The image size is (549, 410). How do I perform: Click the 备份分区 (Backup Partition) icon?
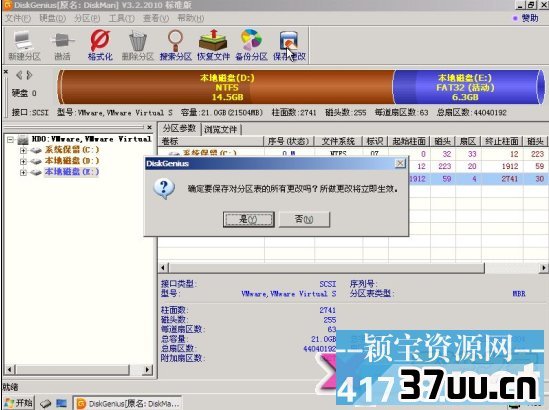coord(251,46)
